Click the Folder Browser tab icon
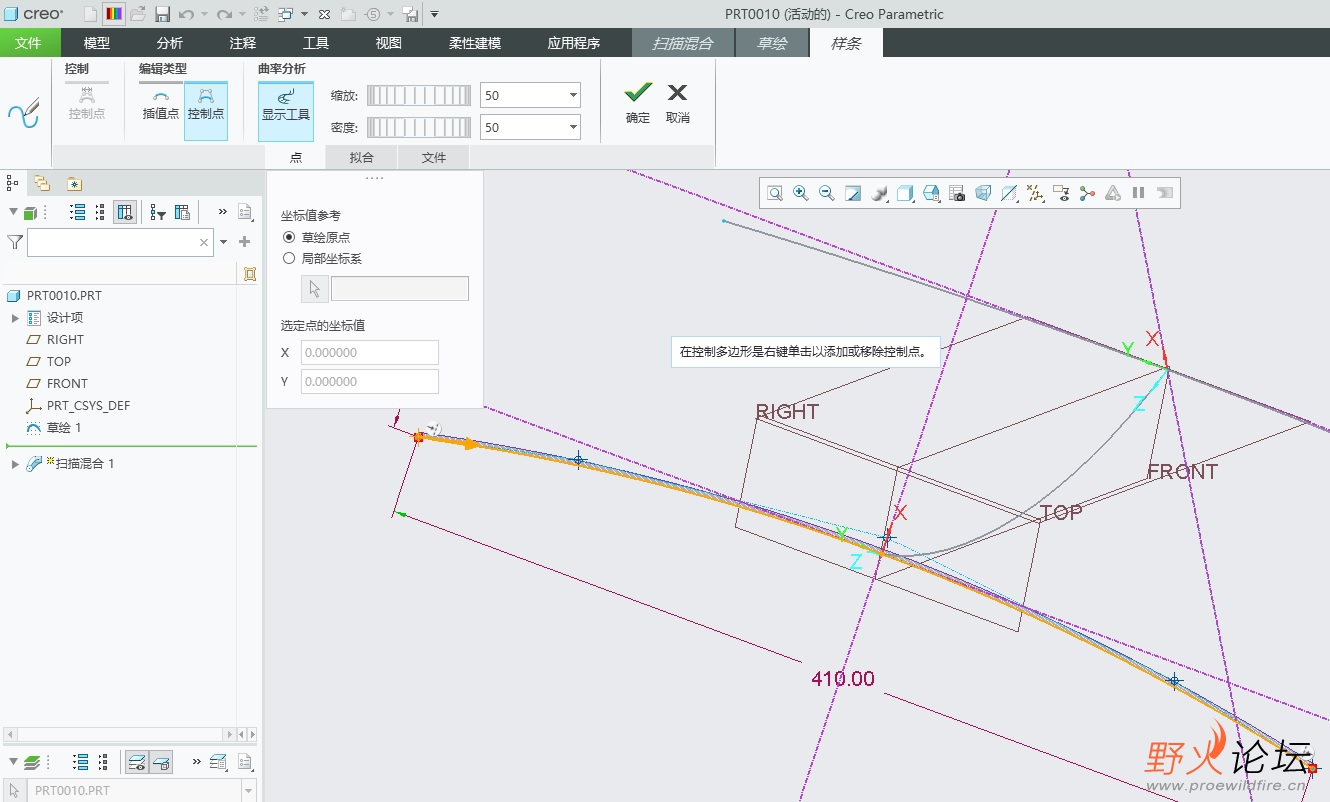1330x802 pixels. (x=41, y=183)
